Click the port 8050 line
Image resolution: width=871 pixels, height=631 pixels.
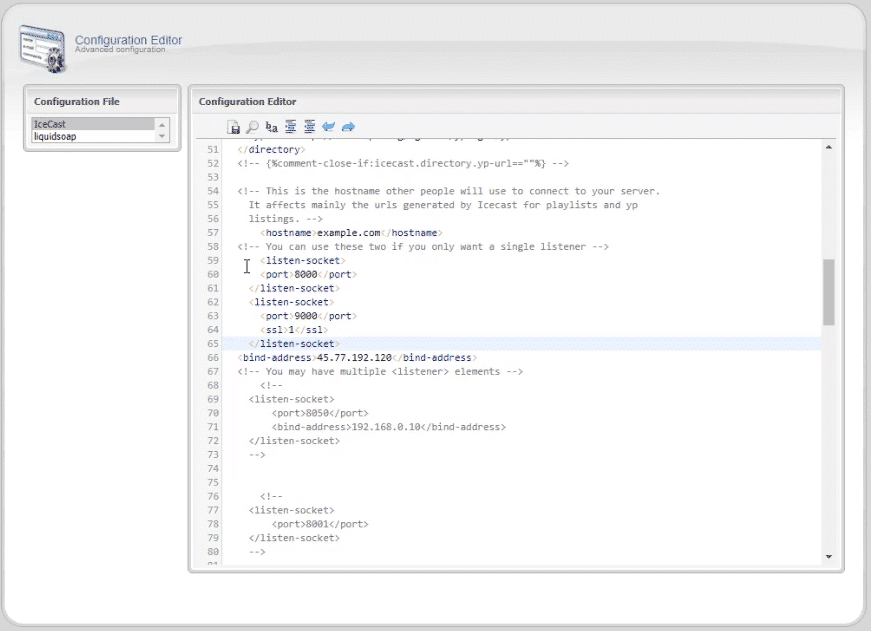320,413
